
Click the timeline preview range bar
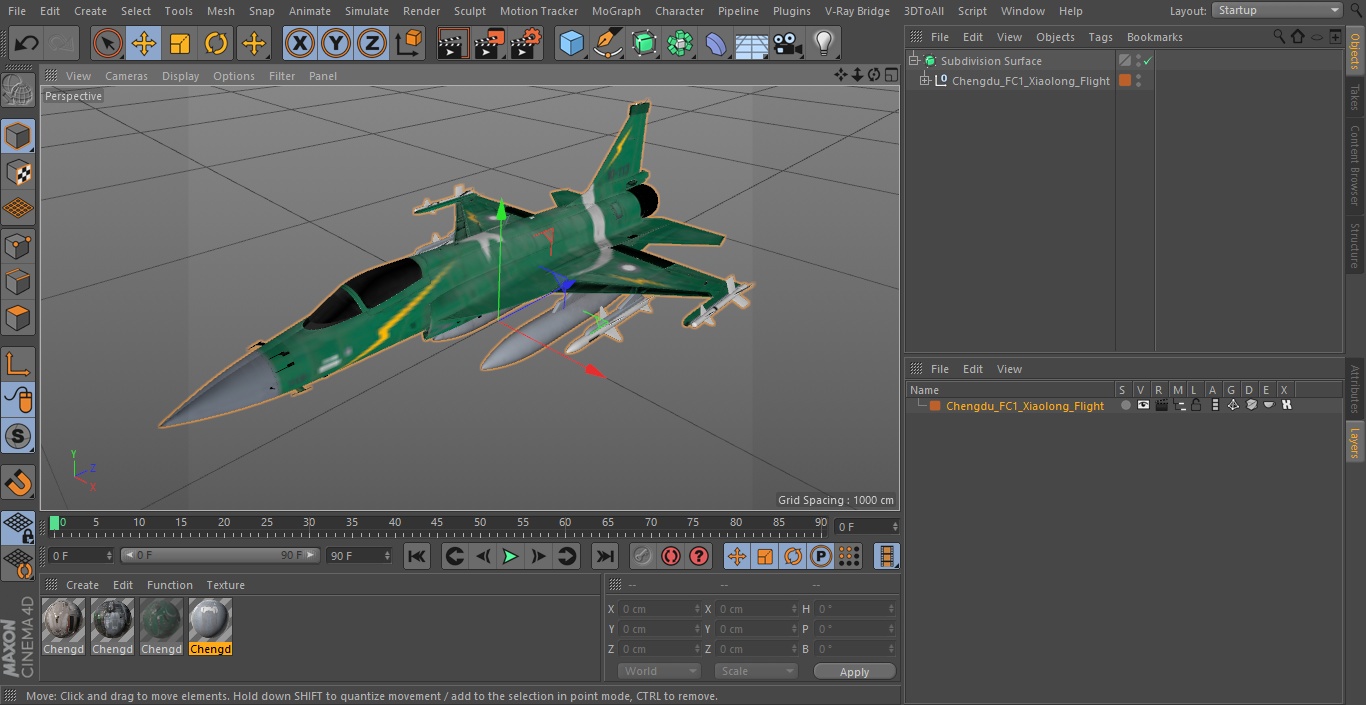(220, 556)
